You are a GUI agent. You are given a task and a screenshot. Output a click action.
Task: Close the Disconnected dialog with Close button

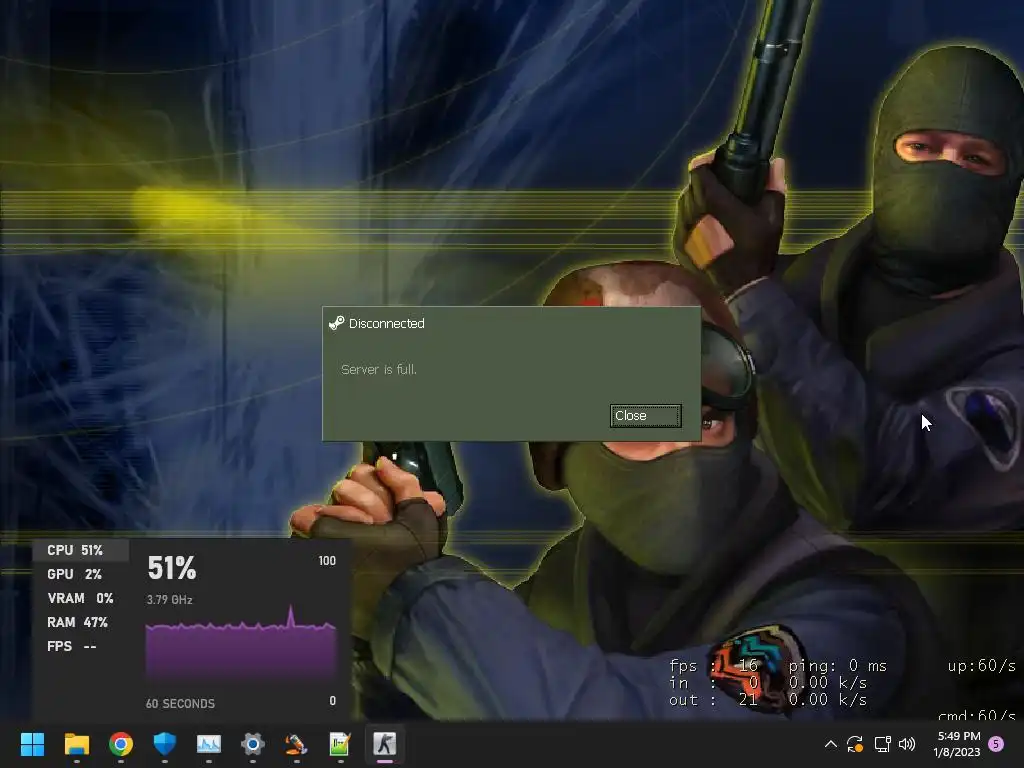(645, 416)
